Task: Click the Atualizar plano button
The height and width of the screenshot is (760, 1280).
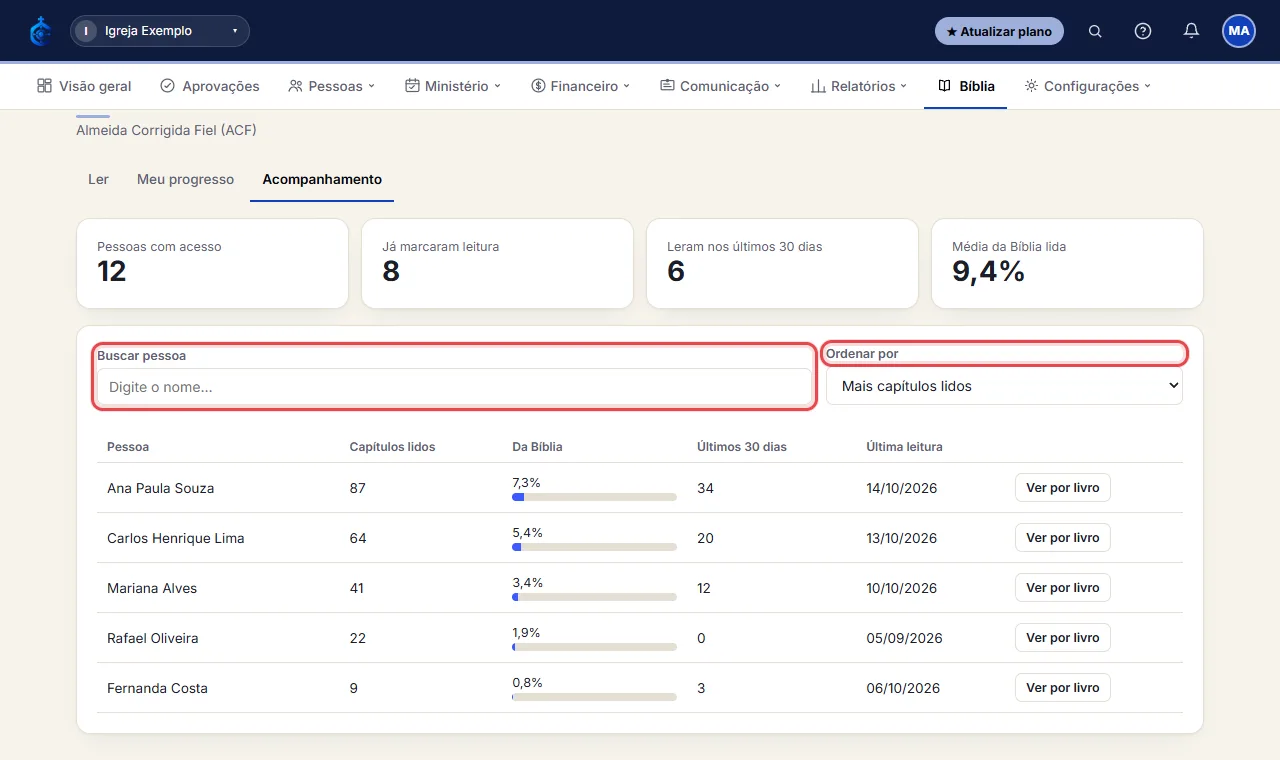Action: tap(999, 31)
